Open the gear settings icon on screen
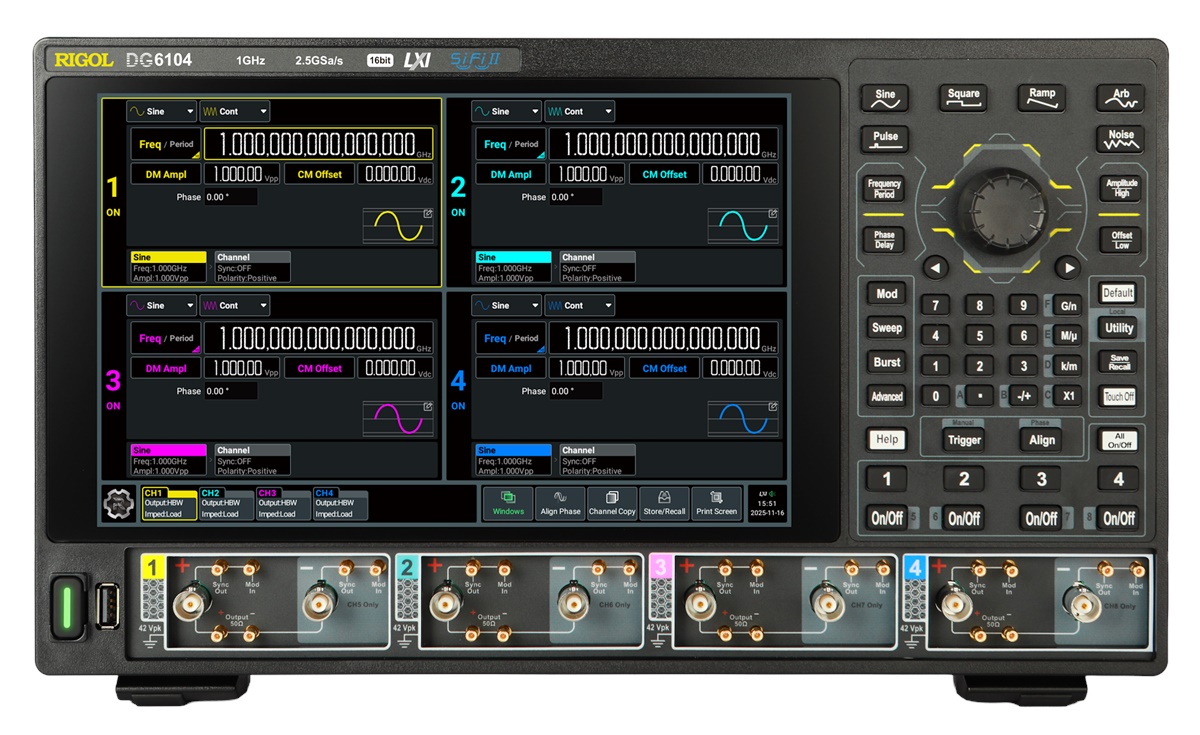 (119, 506)
